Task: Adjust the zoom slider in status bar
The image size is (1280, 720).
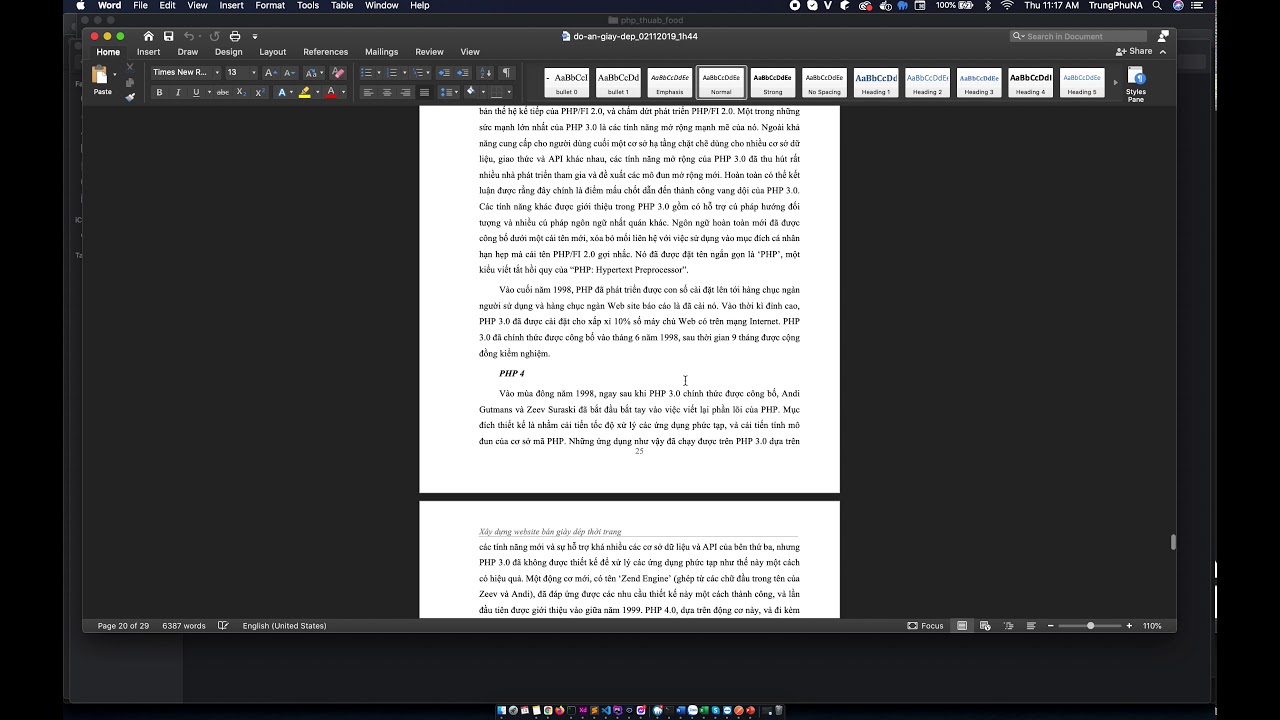Action: (1090, 626)
